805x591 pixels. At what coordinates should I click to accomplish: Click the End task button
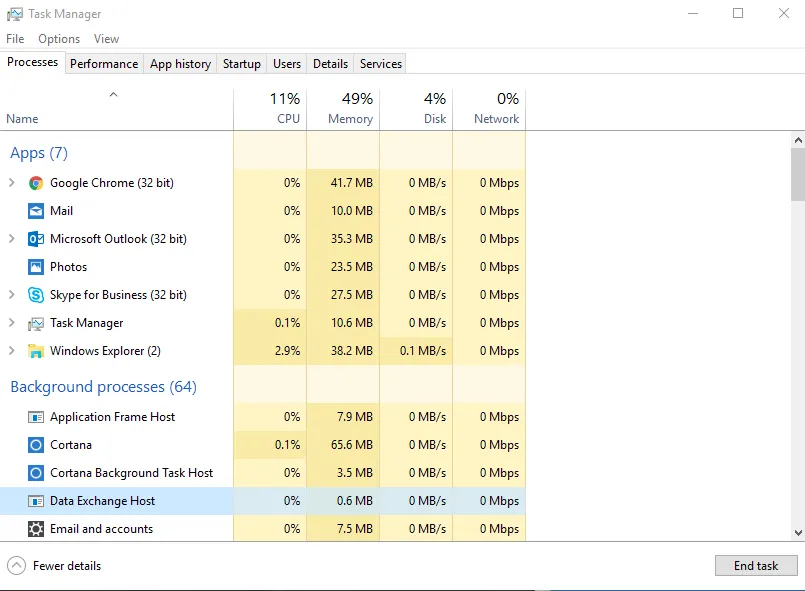click(x=756, y=565)
